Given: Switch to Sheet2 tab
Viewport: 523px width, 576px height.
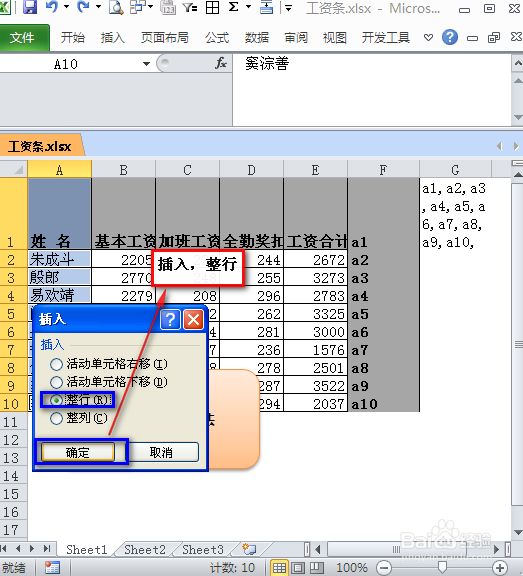Looking at the screenshot, I should tap(145, 550).
